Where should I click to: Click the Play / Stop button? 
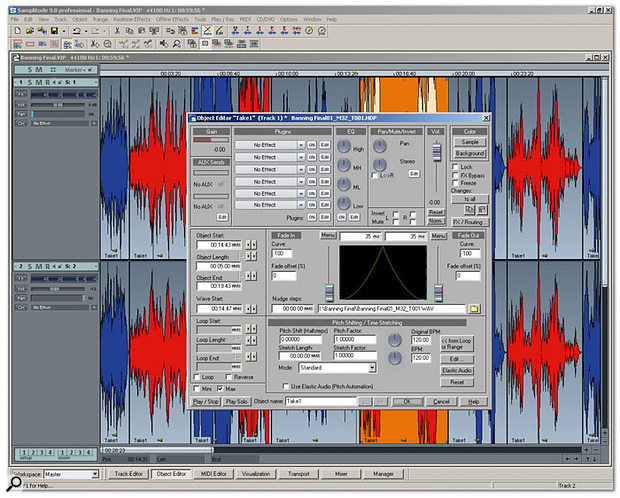pyautogui.click(x=206, y=401)
